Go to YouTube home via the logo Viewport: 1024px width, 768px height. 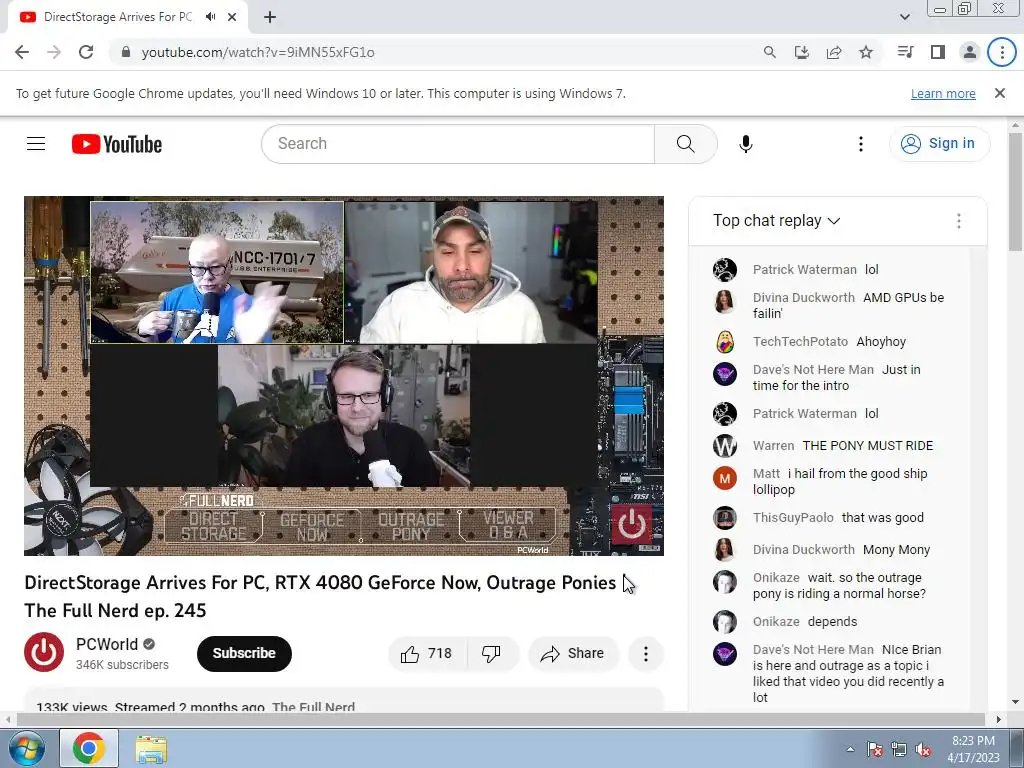click(117, 144)
